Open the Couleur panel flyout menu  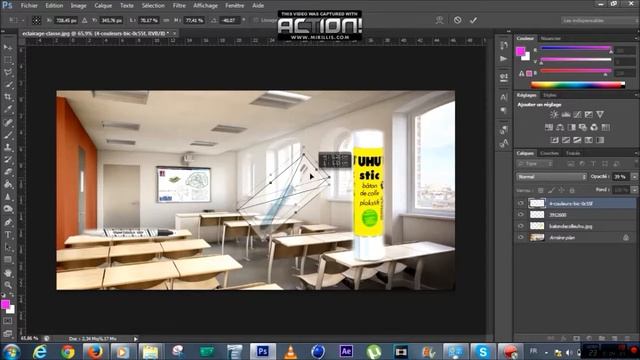(636, 38)
